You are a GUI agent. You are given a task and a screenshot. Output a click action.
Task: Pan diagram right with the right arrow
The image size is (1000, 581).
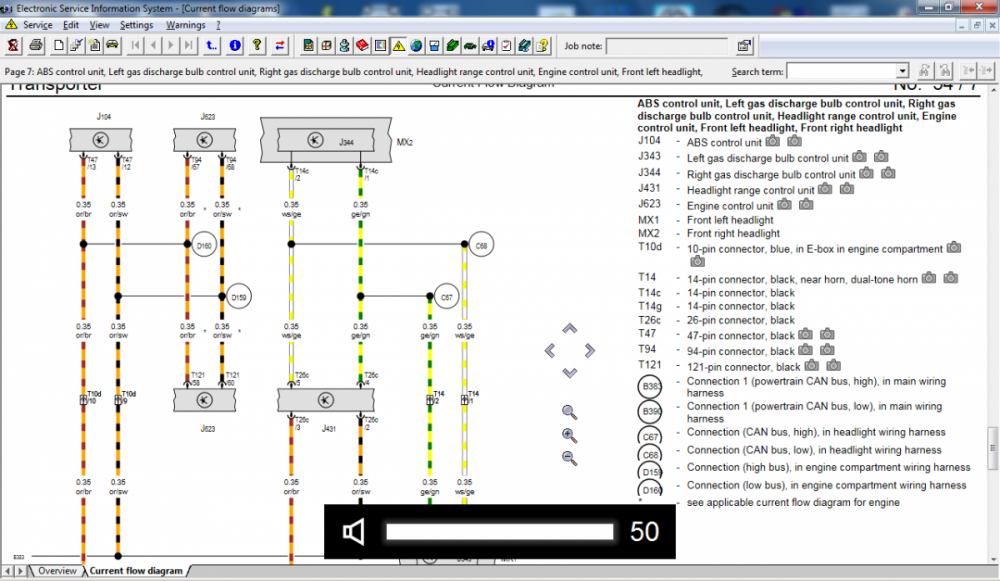[x=590, y=350]
